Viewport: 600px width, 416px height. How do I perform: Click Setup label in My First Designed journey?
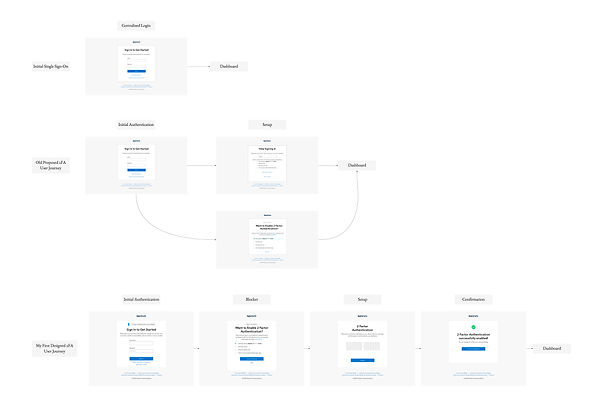362,299
